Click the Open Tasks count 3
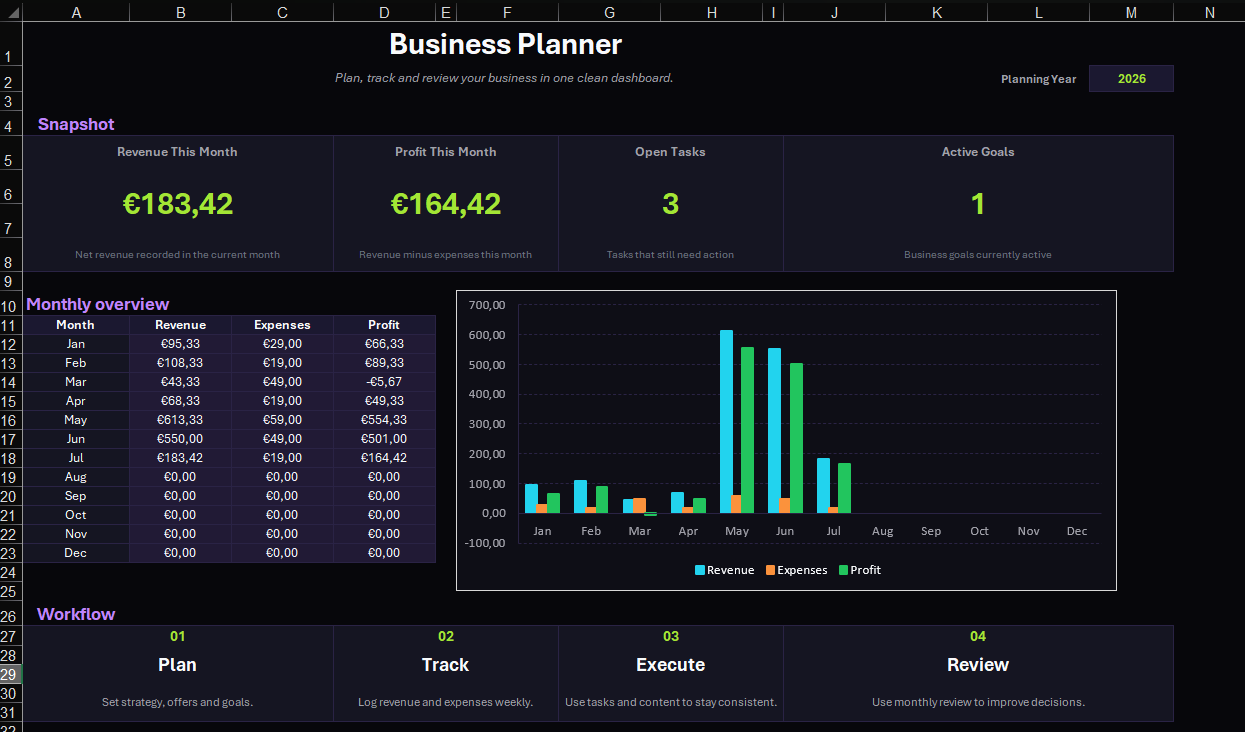 (x=670, y=204)
